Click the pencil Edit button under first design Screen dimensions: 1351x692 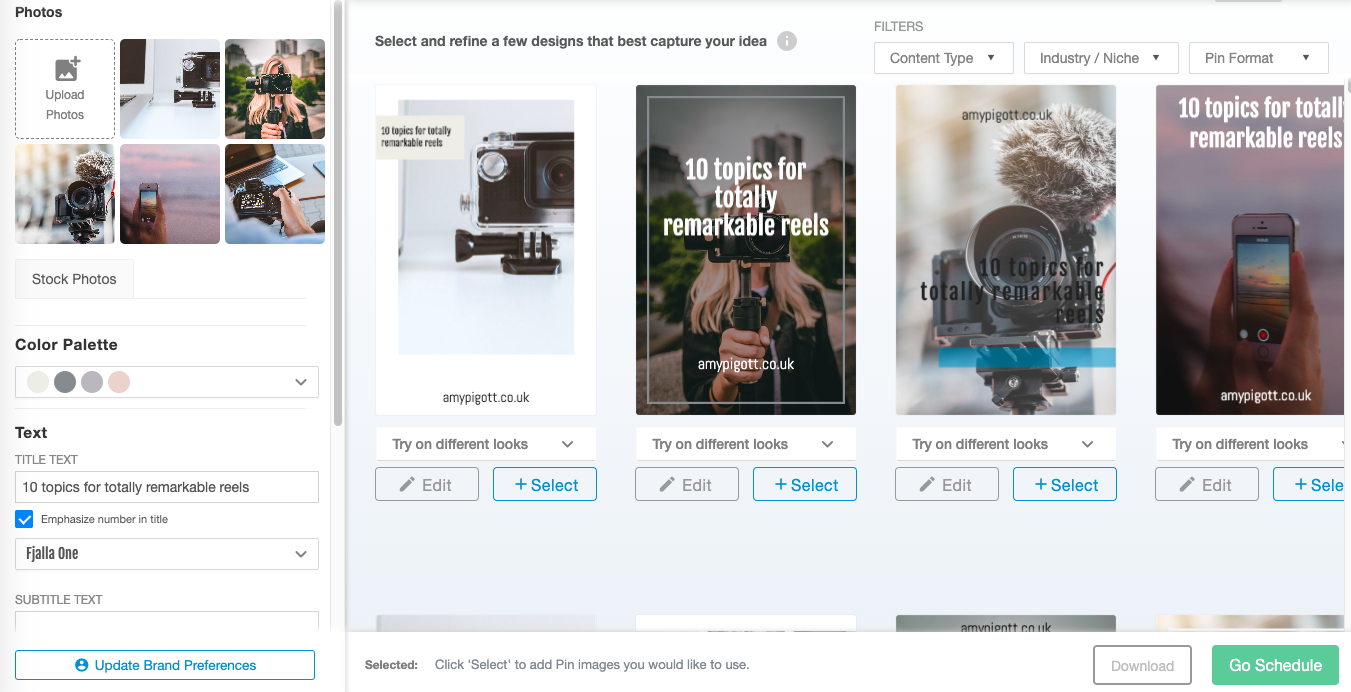(426, 485)
